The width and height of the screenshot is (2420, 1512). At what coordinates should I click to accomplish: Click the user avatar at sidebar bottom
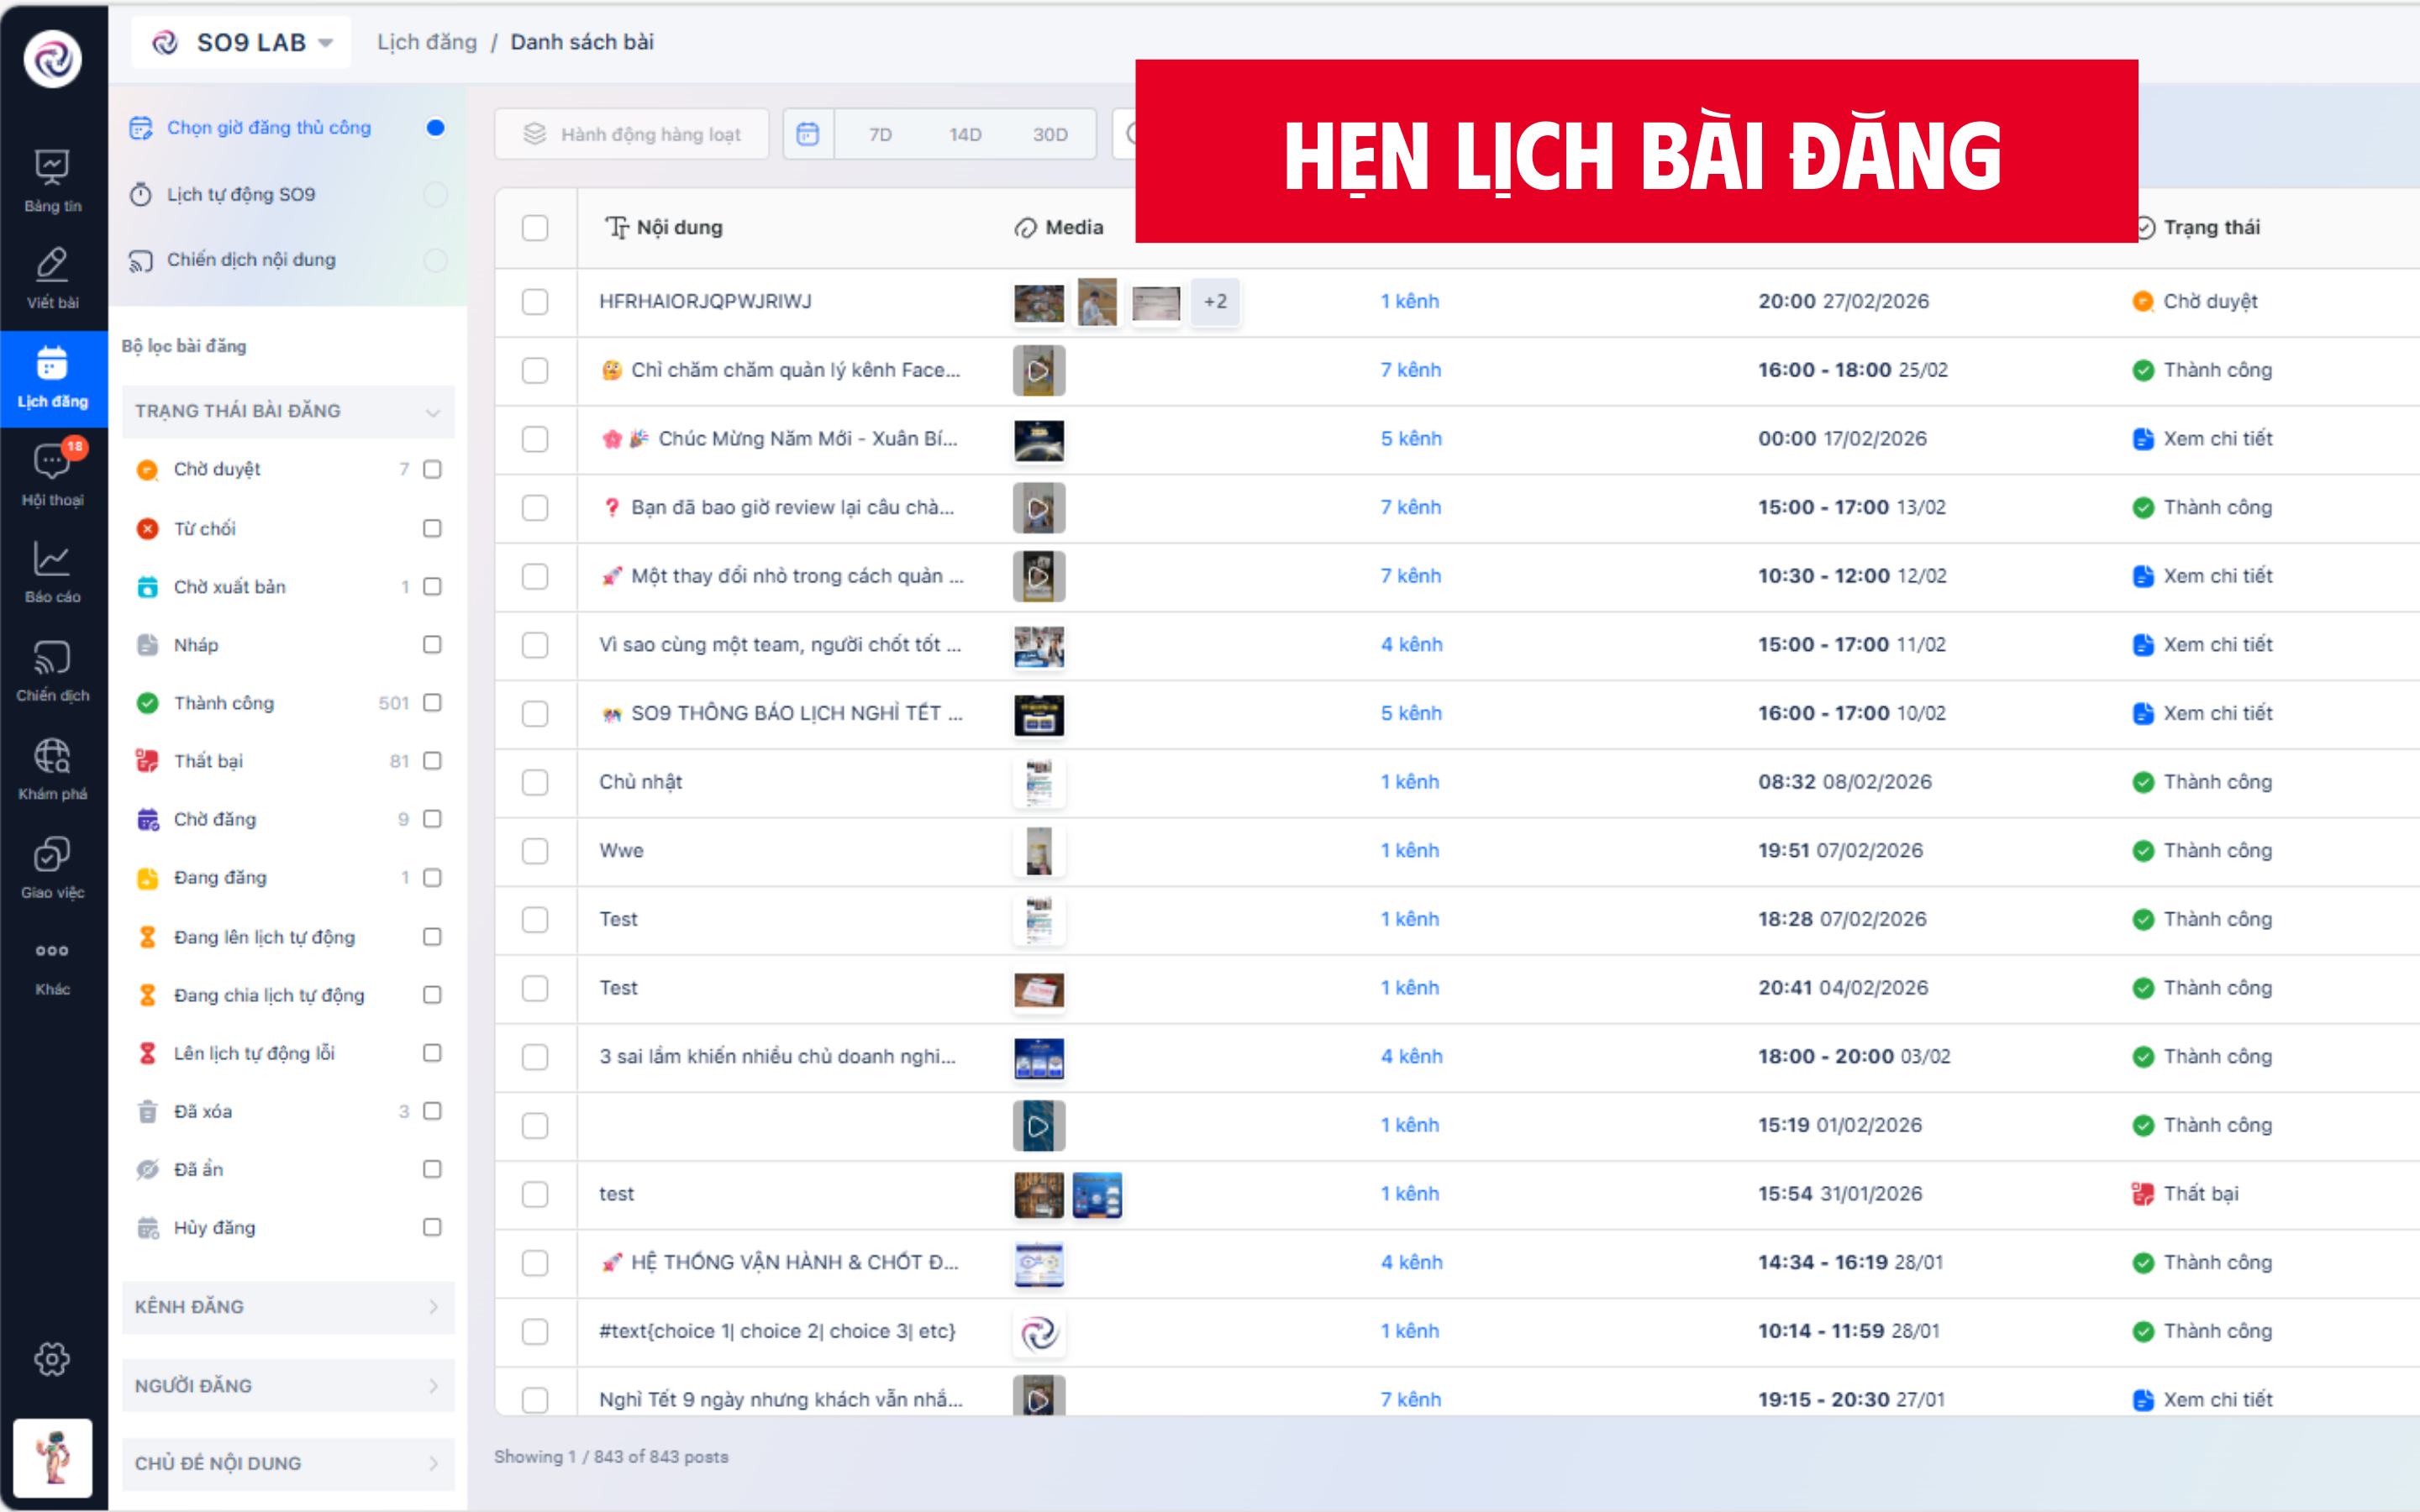[53, 1457]
